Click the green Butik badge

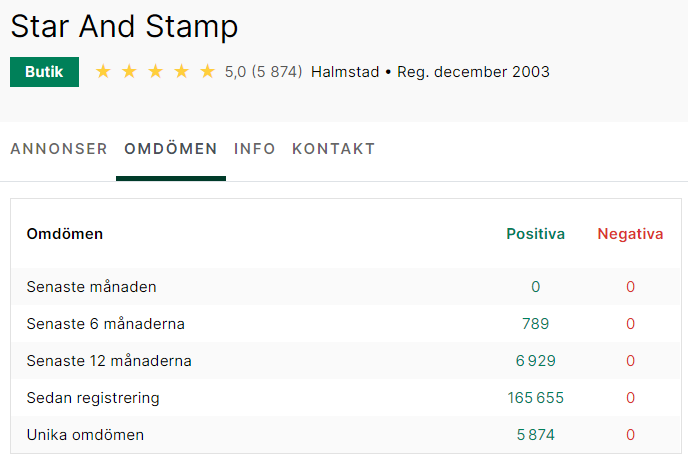44,72
